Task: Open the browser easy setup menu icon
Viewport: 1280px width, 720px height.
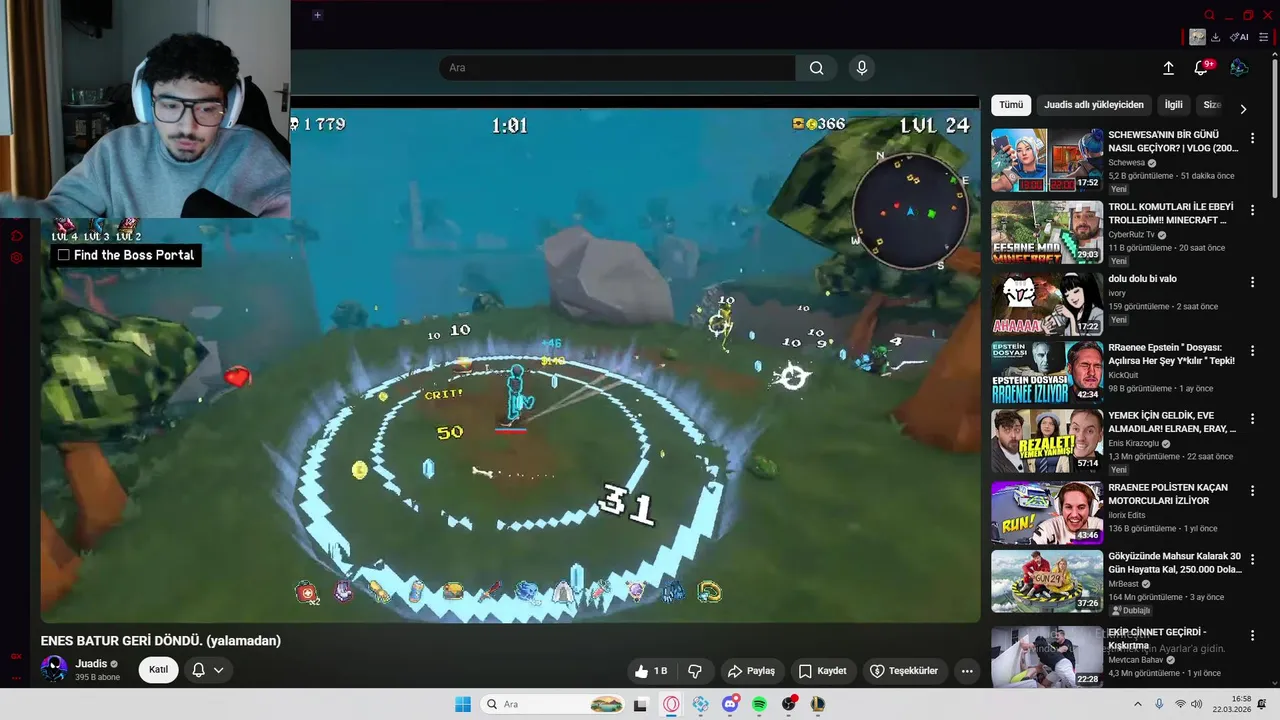Action: (1264, 37)
